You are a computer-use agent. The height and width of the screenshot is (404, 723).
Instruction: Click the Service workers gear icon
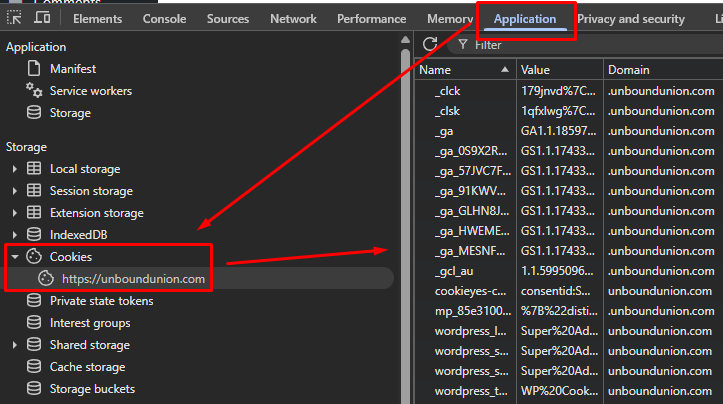34,90
